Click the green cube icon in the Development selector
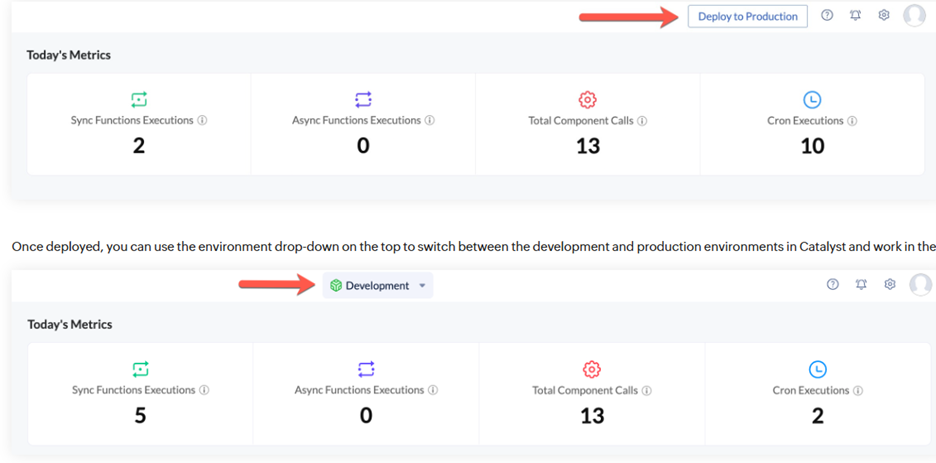This screenshot has height=463, width=936. (x=336, y=286)
